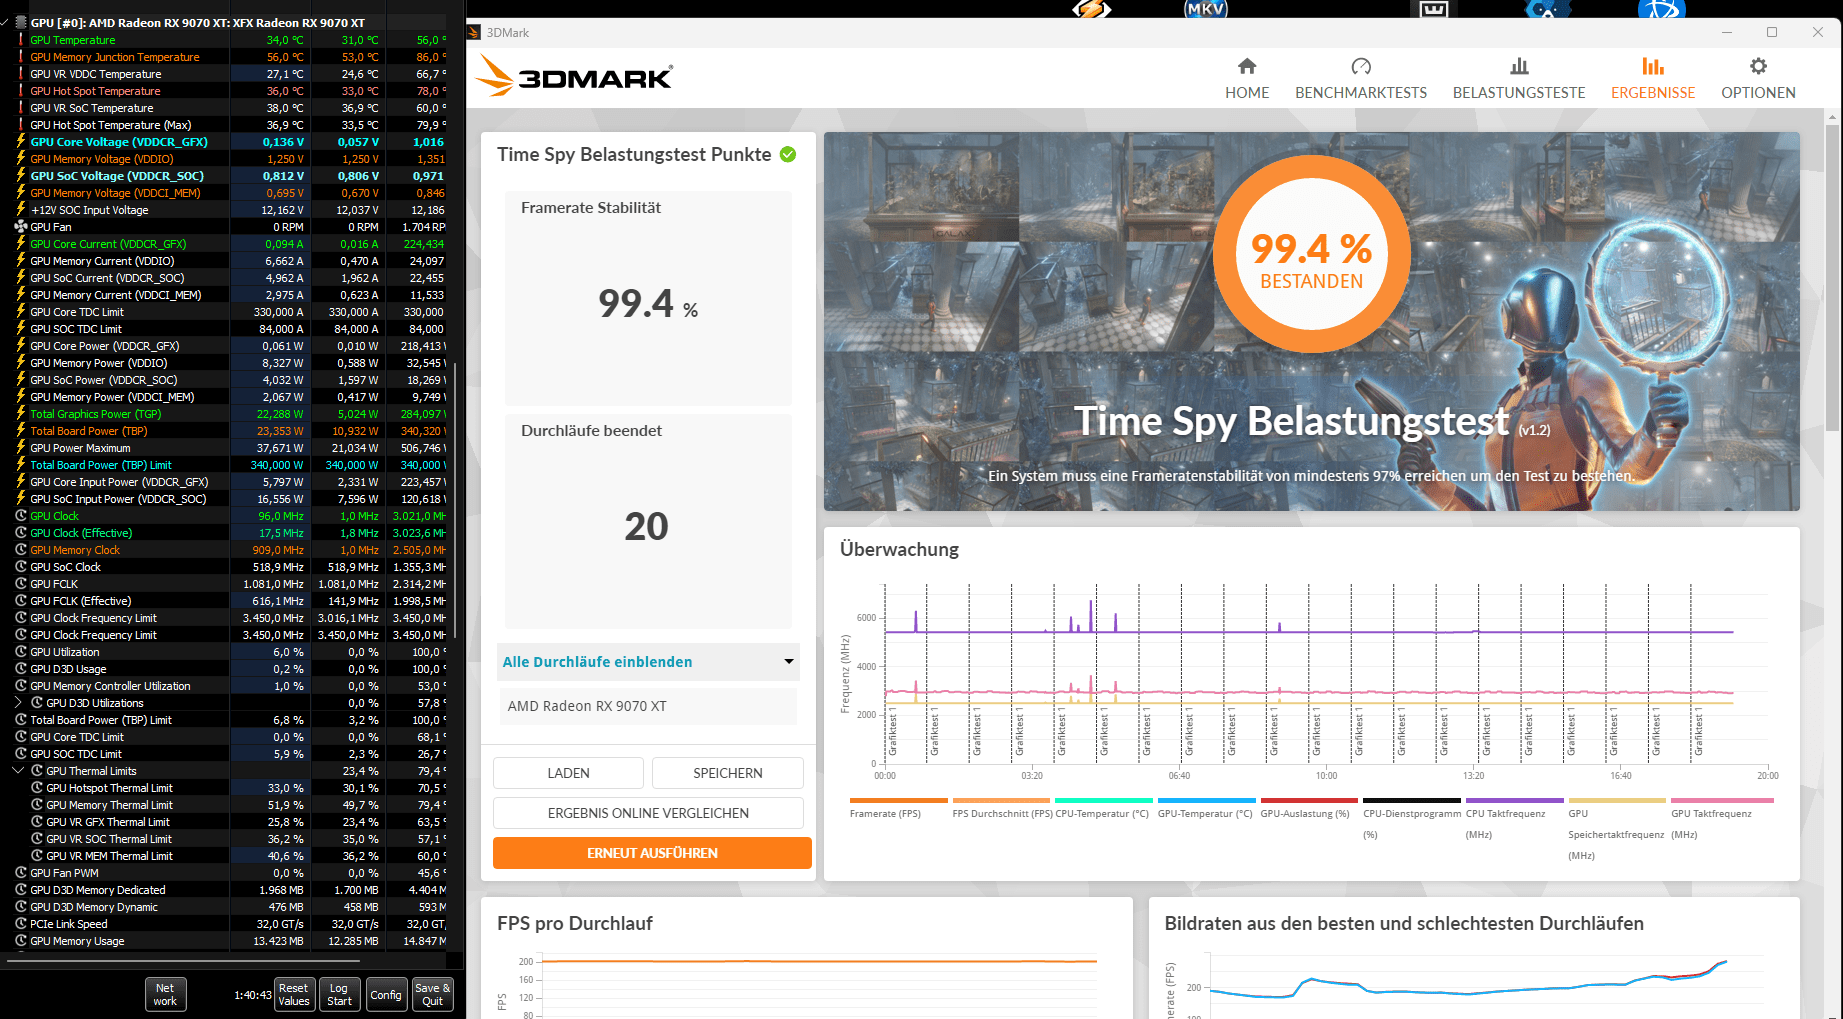Viewport: 1843px width, 1019px height.
Task: Select the GPU SoC Clock row
Action: pyautogui.click(x=228, y=567)
